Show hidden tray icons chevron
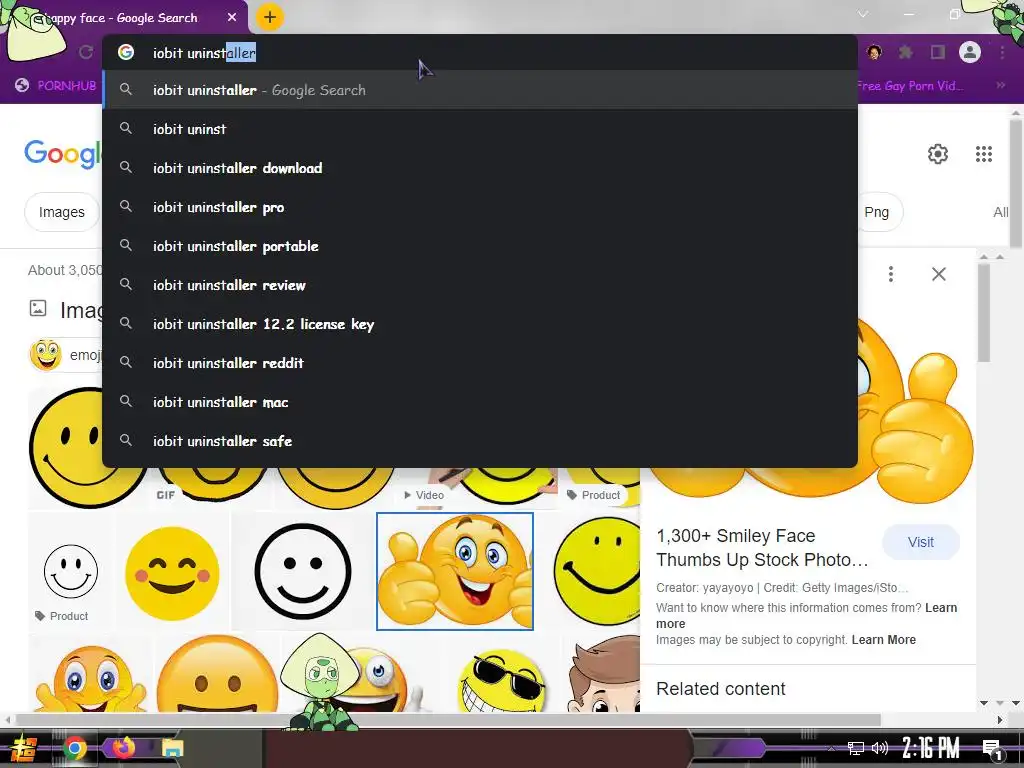The width and height of the screenshot is (1024, 768). tap(831, 748)
